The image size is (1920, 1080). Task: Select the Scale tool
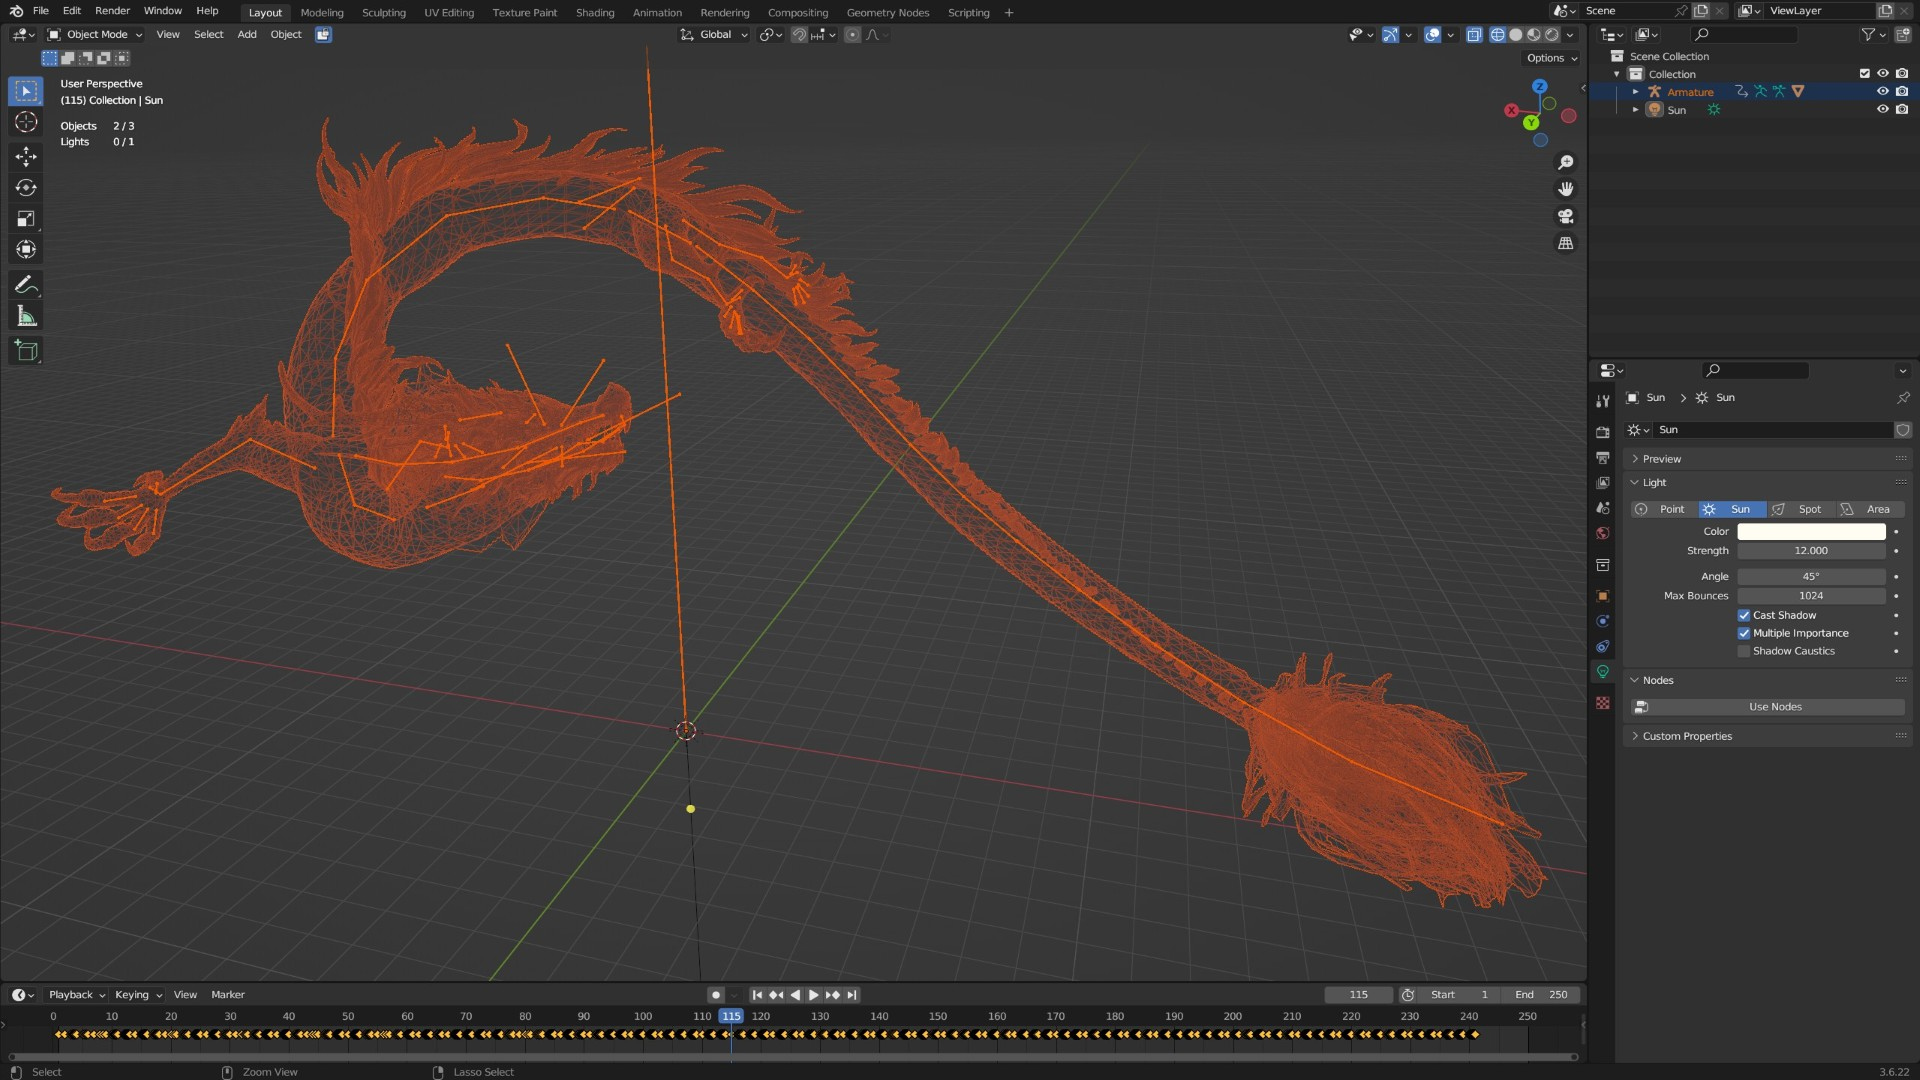[26, 218]
